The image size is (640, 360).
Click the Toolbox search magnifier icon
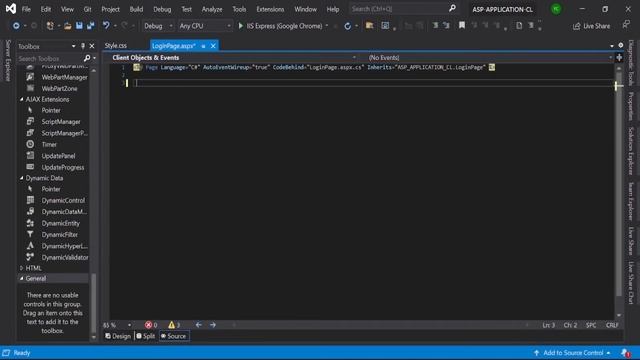click(87, 58)
